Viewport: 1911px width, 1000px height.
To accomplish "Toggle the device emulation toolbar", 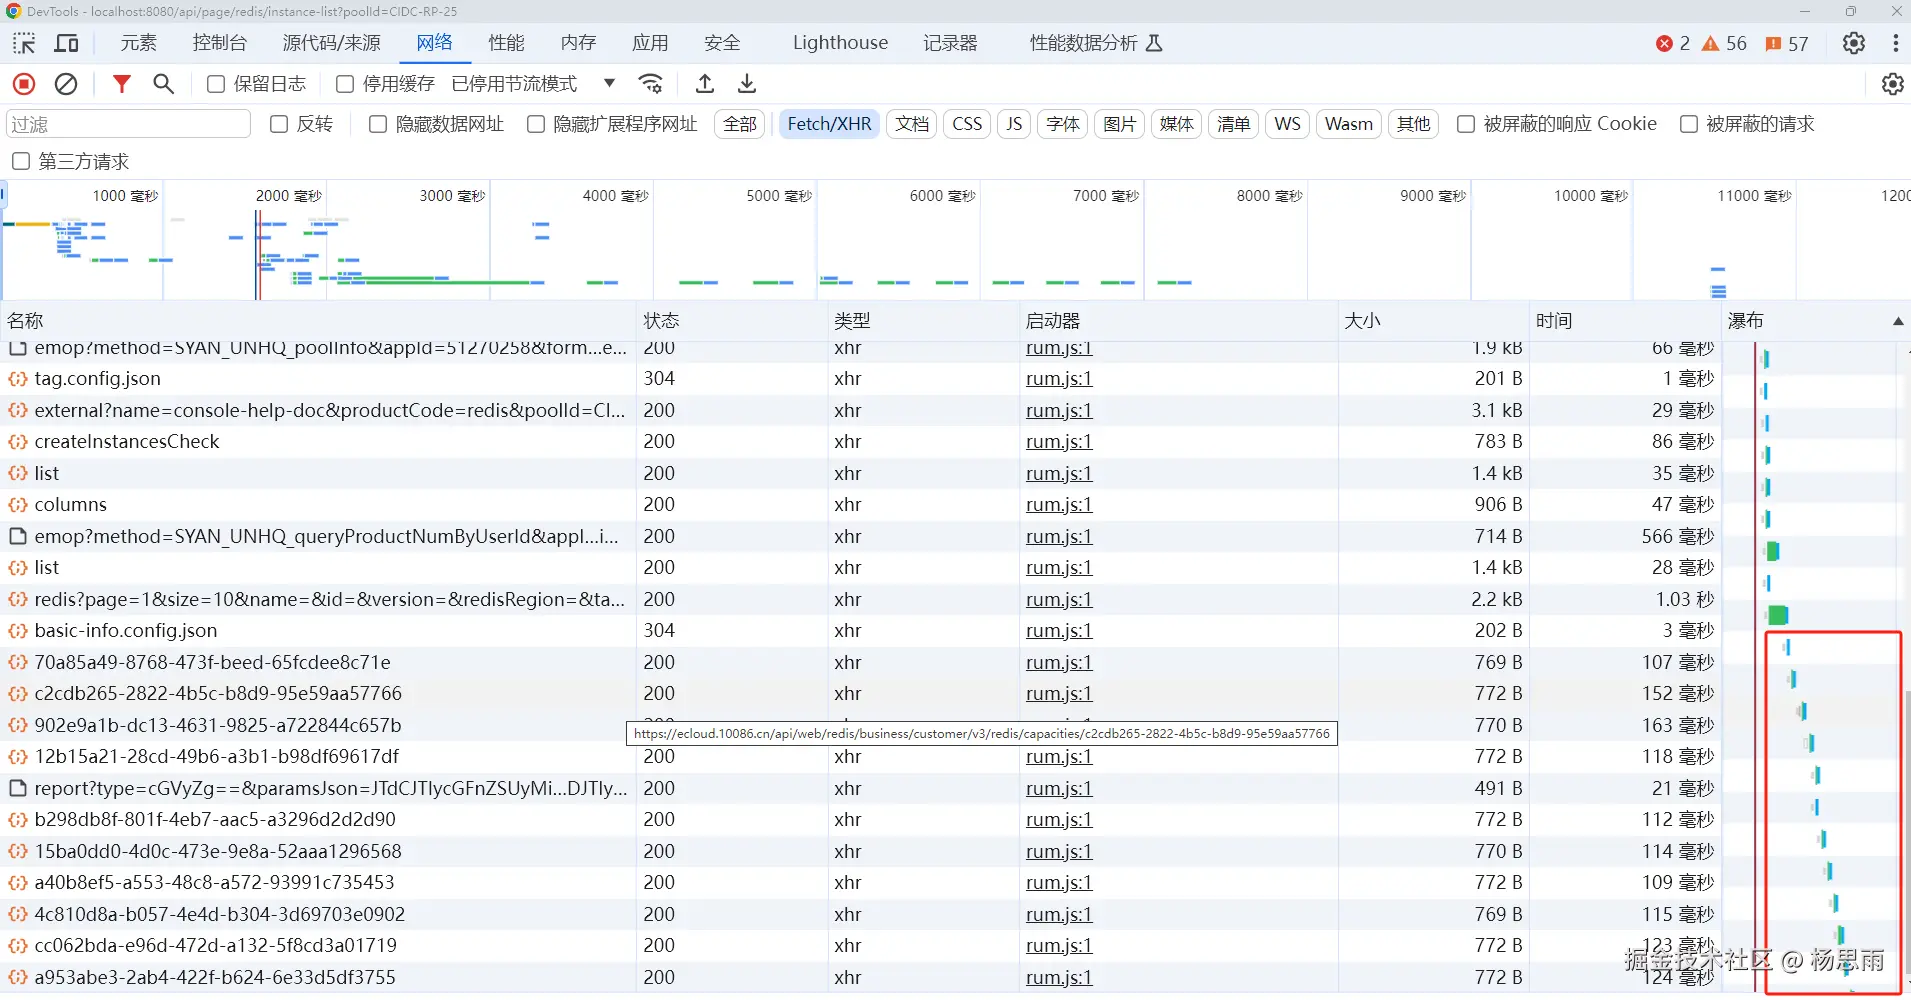I will click(66, 42).
